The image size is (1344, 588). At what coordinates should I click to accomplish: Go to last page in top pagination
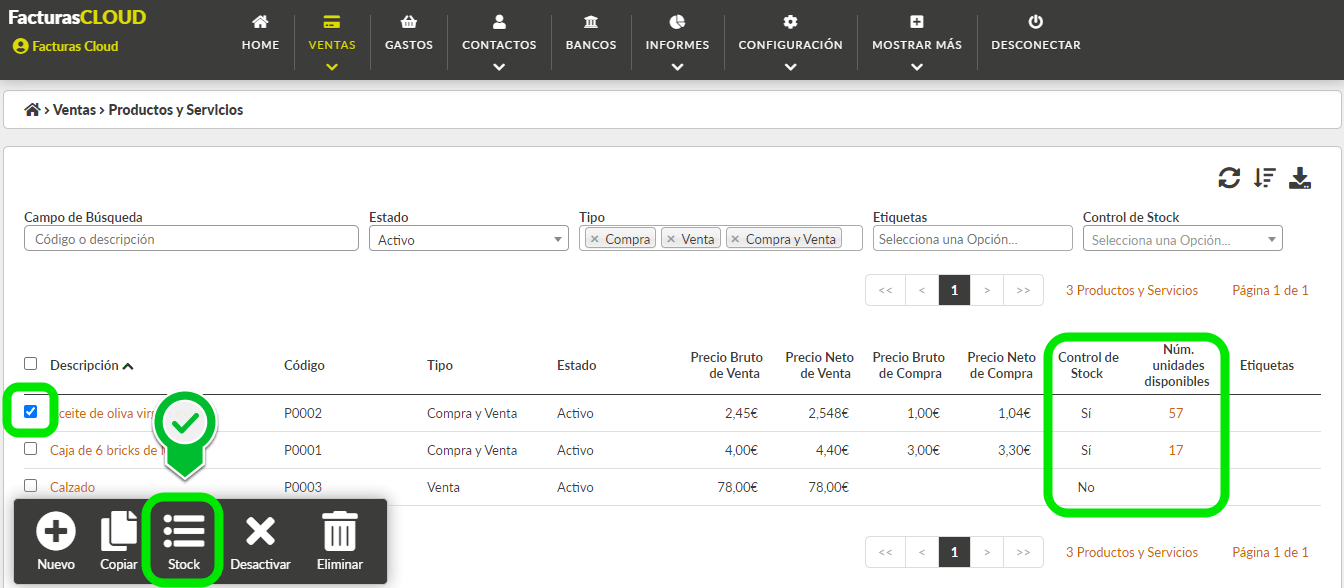(1023, 290)
